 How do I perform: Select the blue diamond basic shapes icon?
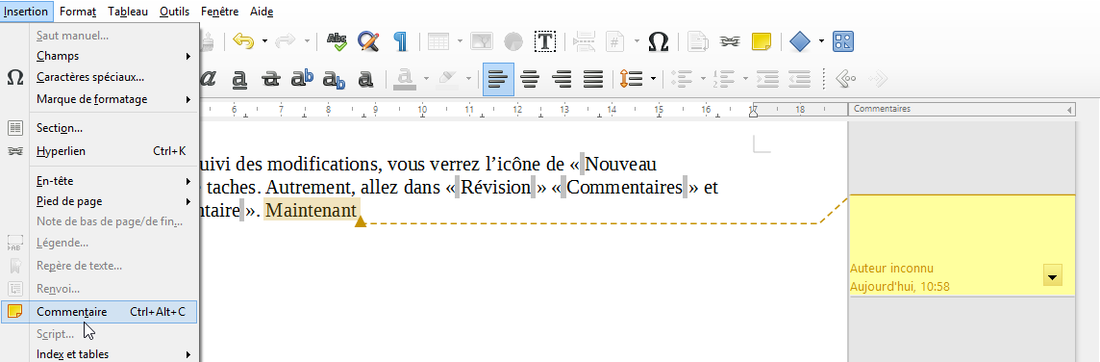[800, 41]
